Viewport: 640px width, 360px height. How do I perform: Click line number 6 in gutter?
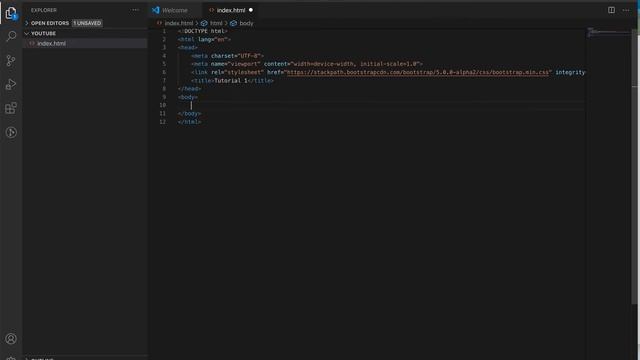(164, 72)
